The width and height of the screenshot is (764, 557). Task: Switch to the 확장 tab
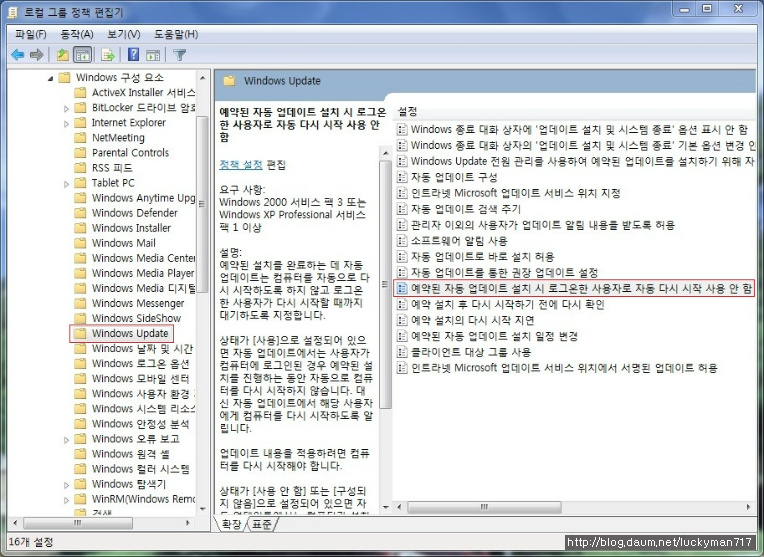(231, 524)
